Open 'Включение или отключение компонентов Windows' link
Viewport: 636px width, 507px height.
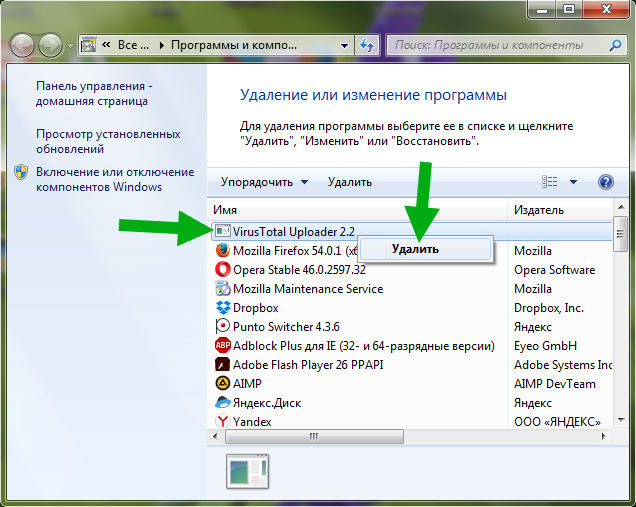click(x=115, y=179)
